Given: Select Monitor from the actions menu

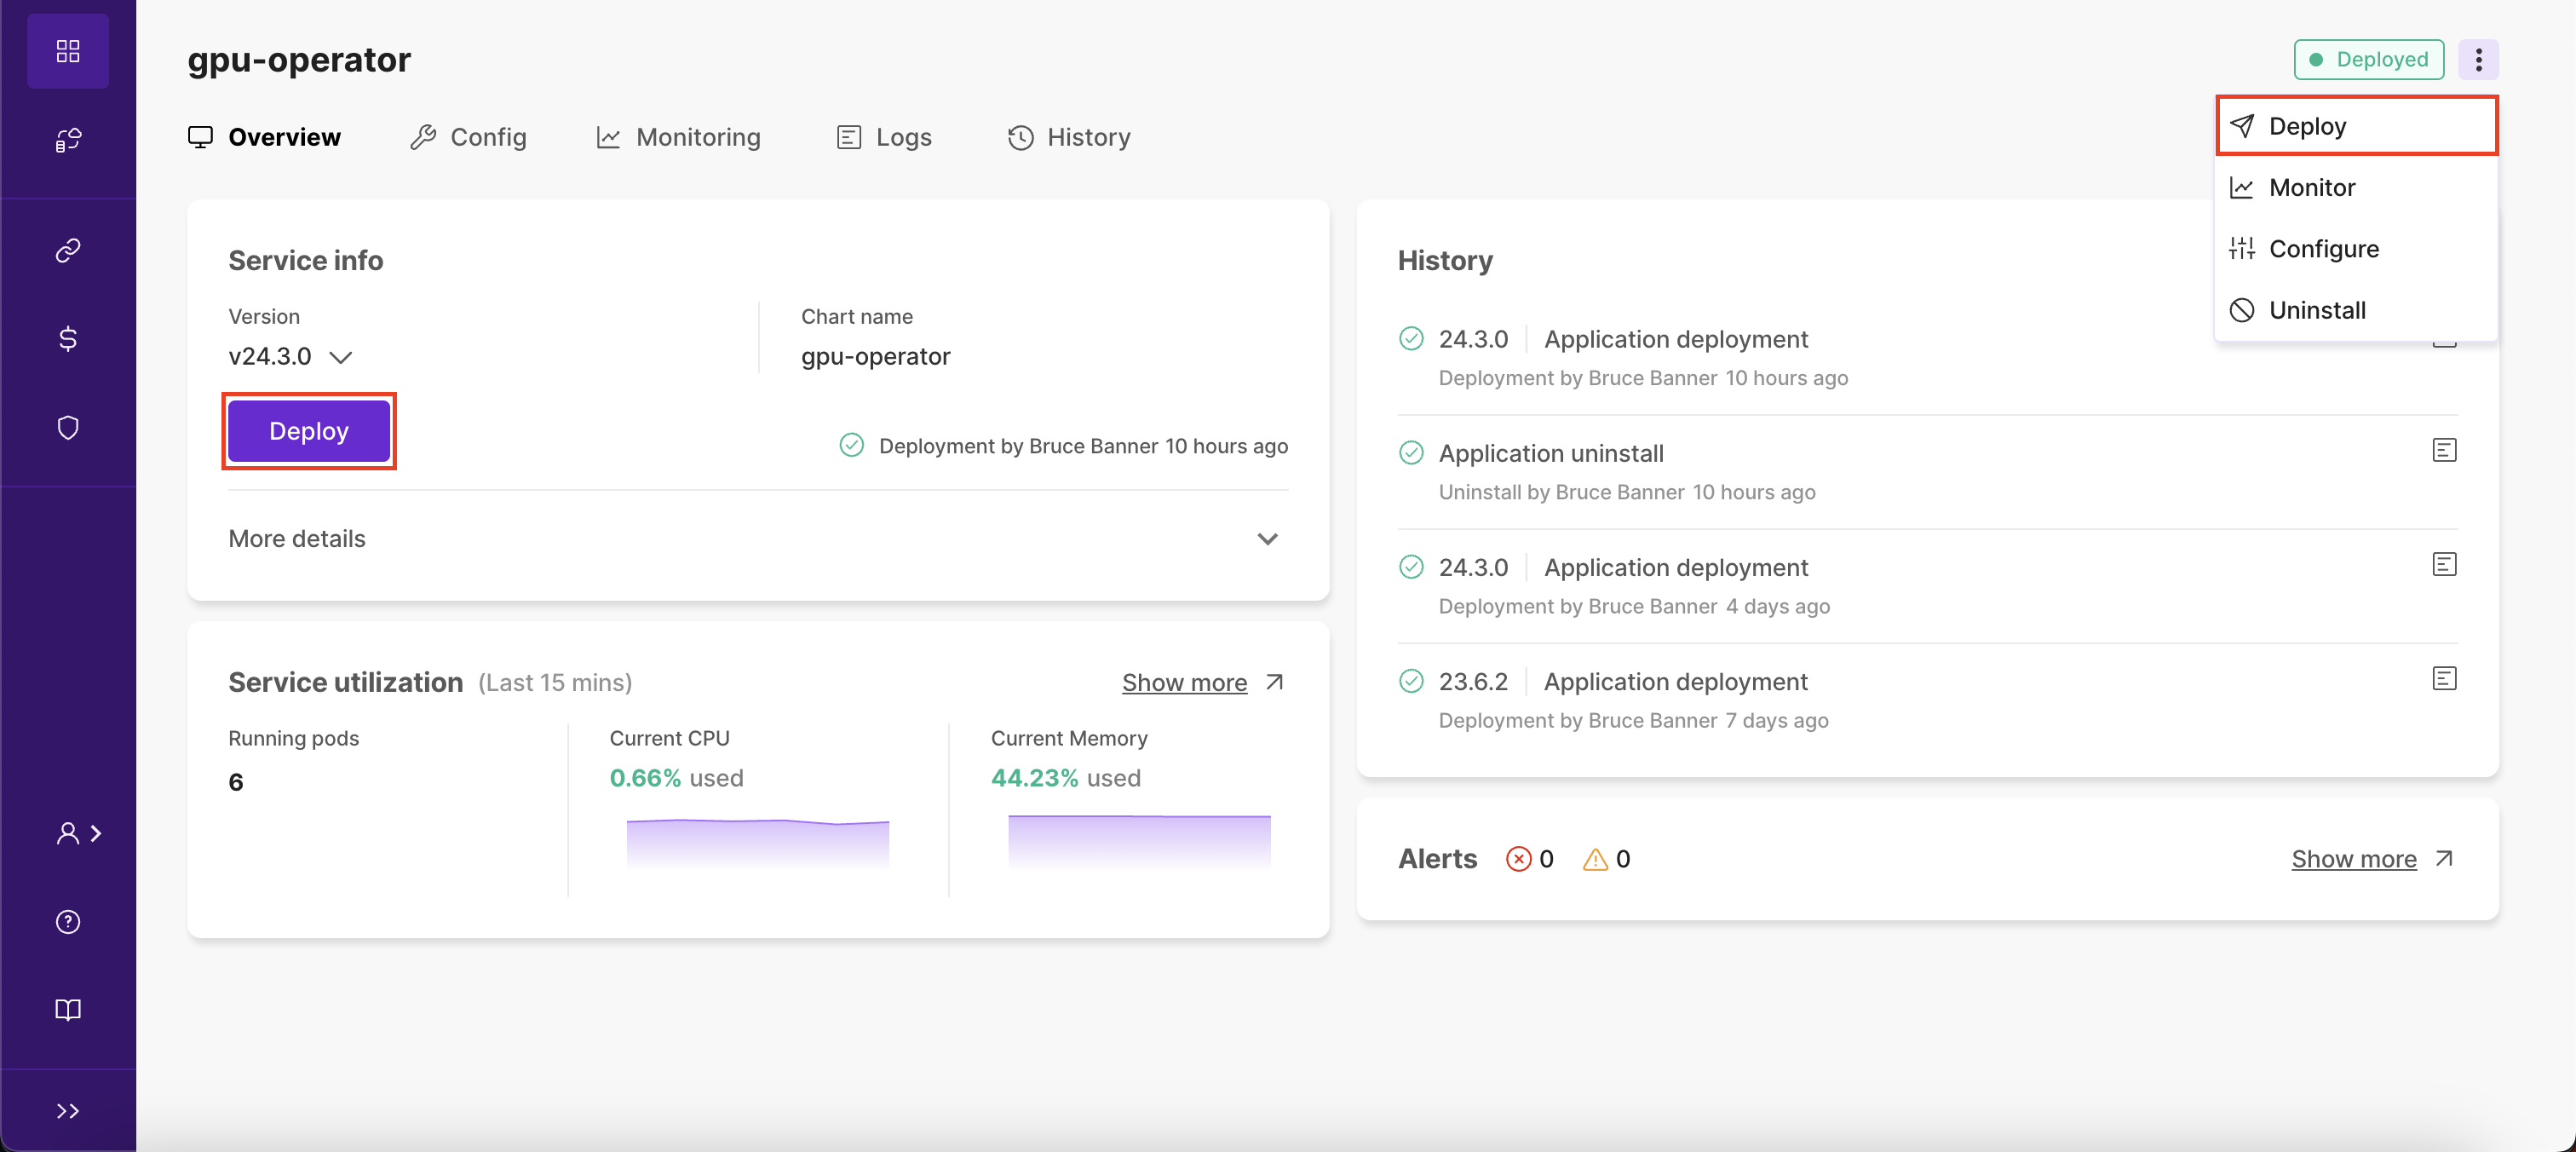Looking at the screenshot, I should (x=2356, y=187).
